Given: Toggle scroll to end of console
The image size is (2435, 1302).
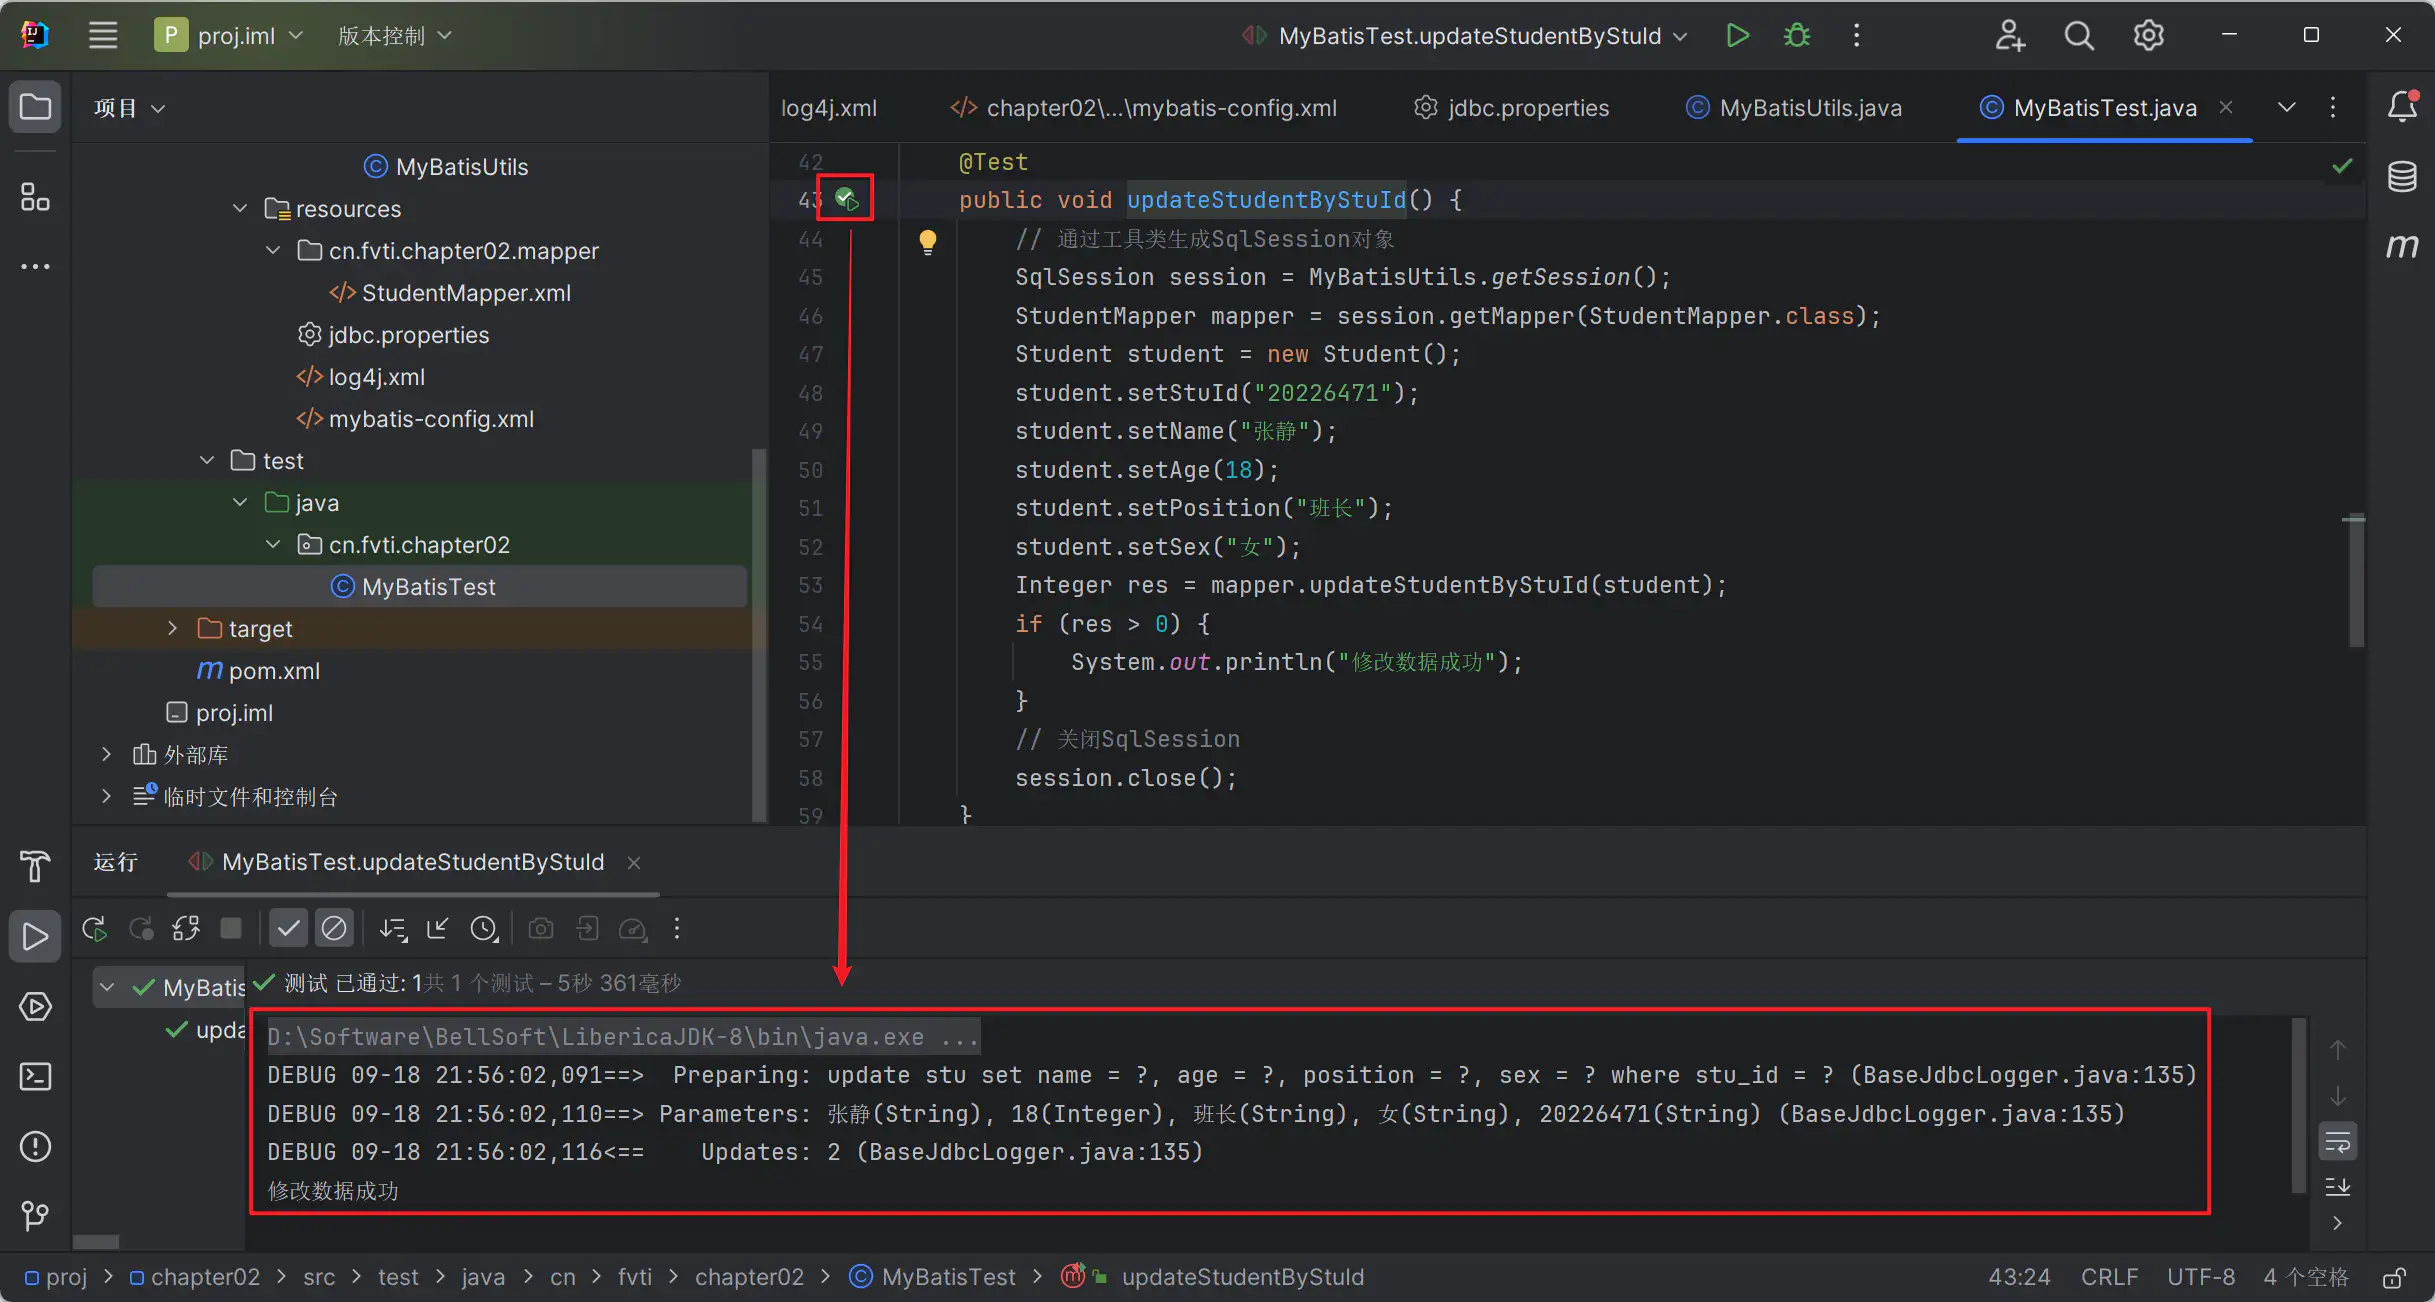Looking at the screenshot, I should tap(2338, 1187).
